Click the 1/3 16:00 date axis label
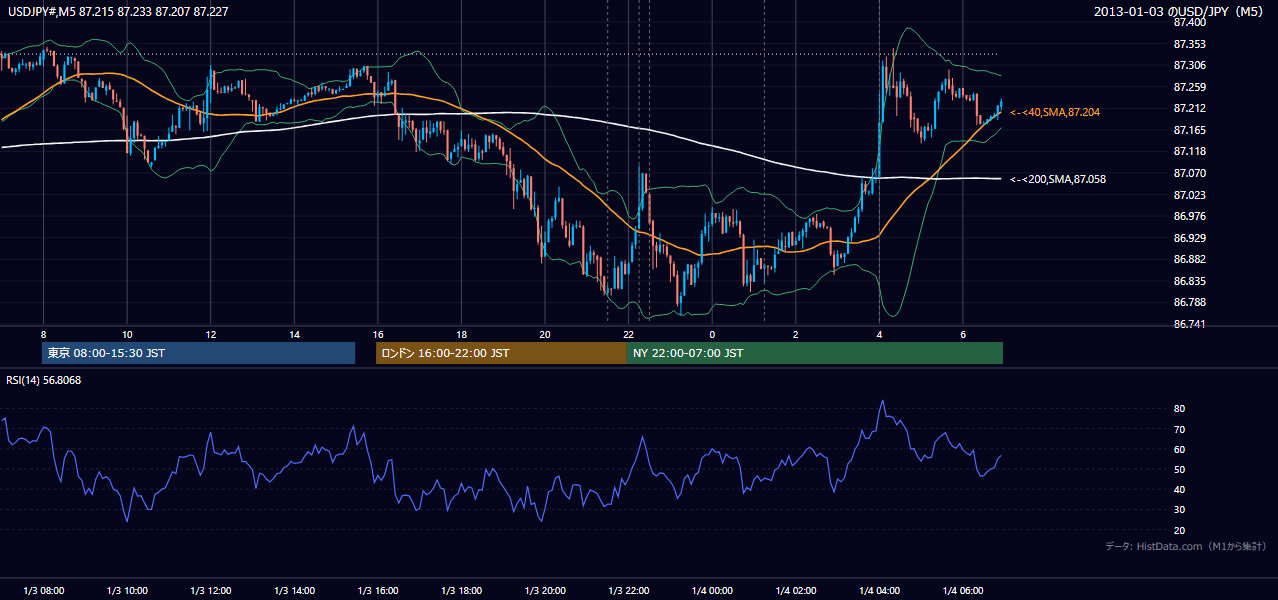This screenshot has height=600, width=1278. (377, 591)
